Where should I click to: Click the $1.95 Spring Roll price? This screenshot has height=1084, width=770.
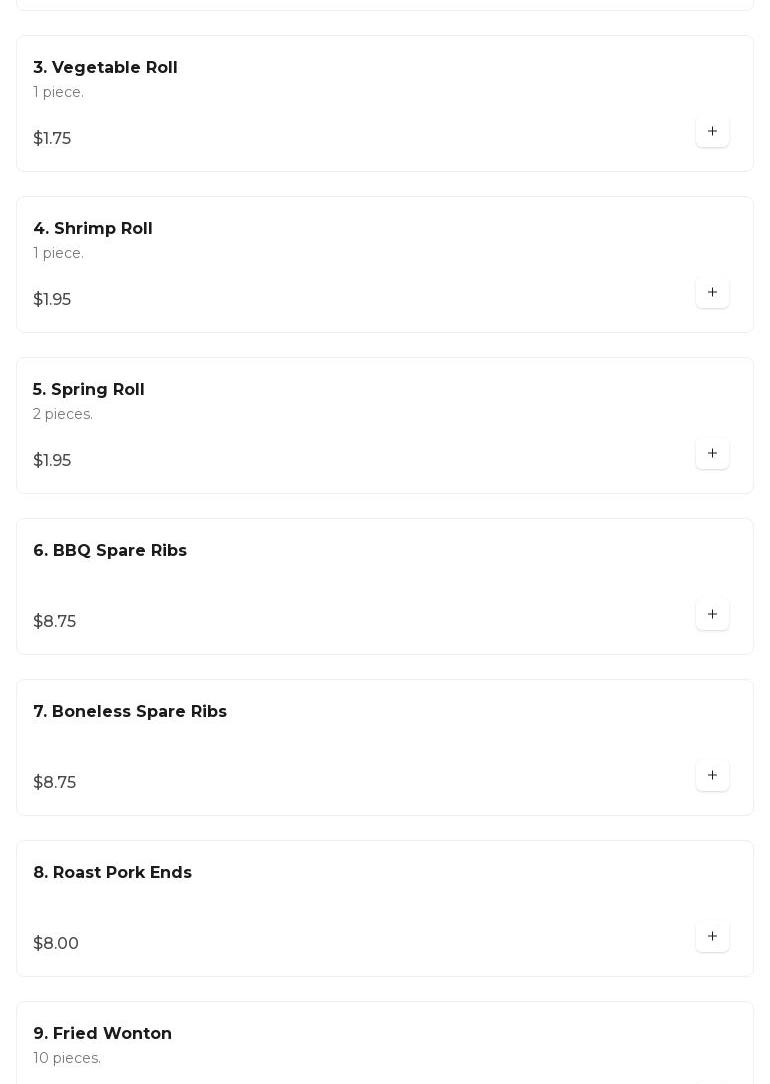[52, 461]
